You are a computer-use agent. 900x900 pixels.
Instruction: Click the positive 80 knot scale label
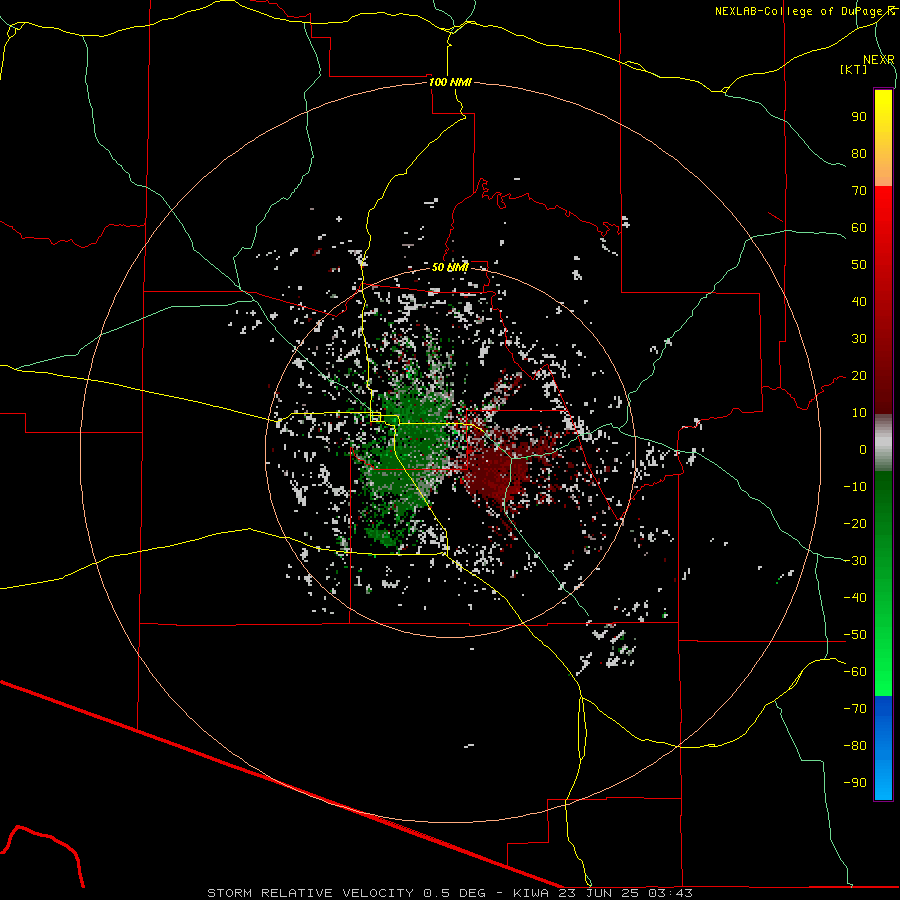pos(859,154)
